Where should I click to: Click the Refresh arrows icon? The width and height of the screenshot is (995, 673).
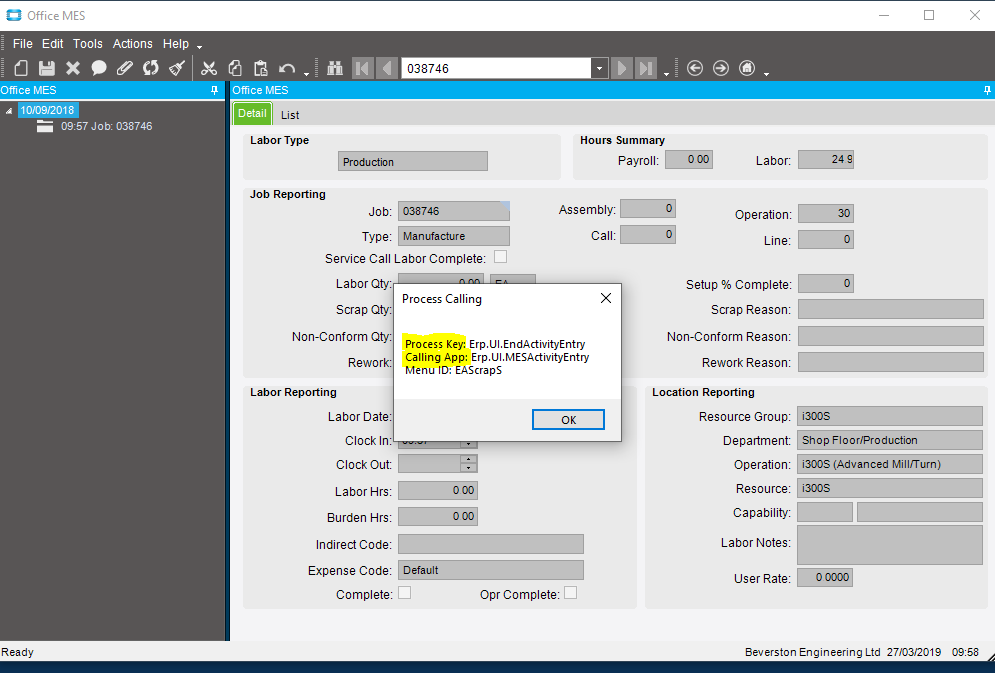[x=151, y=68]
